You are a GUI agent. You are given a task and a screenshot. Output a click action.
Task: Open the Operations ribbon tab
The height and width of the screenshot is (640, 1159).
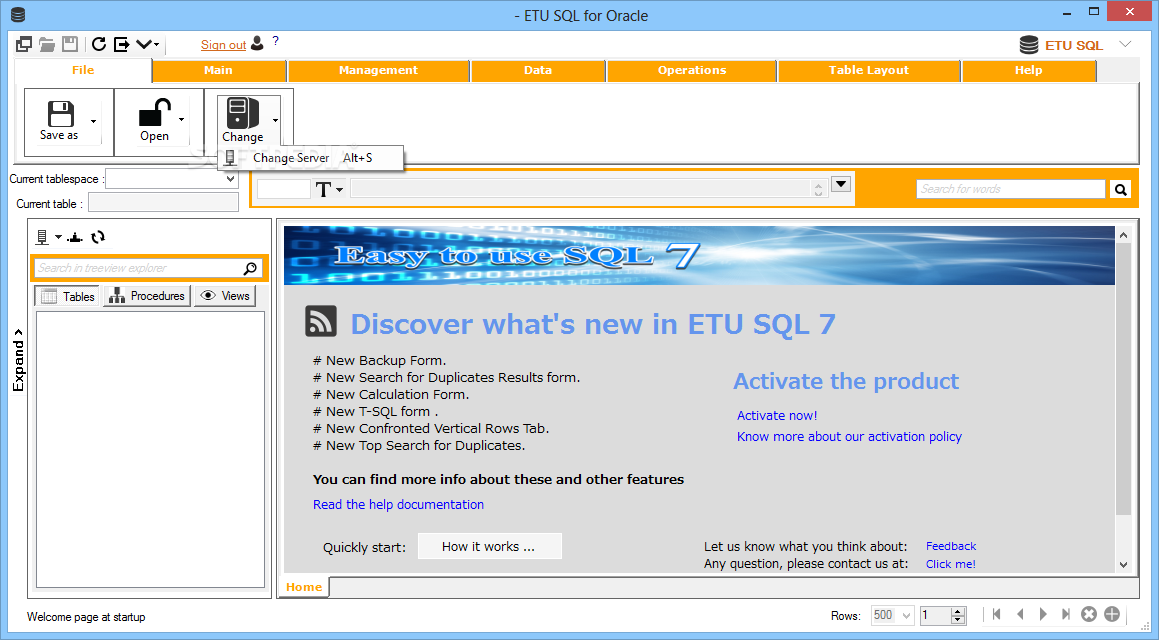click(x=692, y=70)
